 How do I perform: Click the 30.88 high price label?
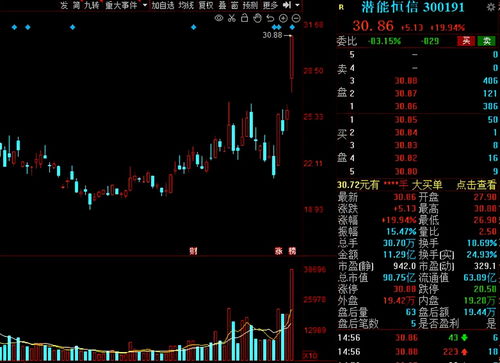[x=272, y=35]
